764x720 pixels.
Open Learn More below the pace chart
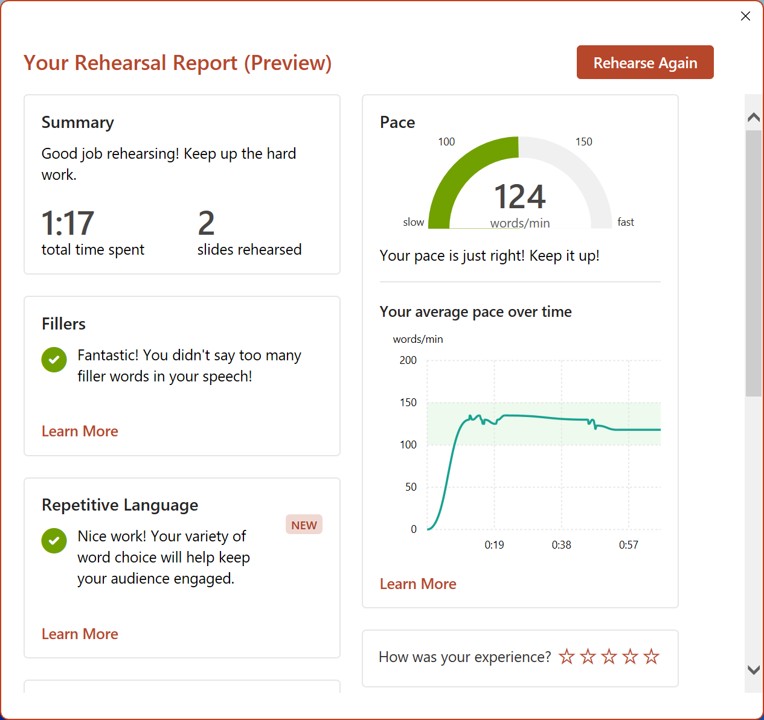pos(418,584)
